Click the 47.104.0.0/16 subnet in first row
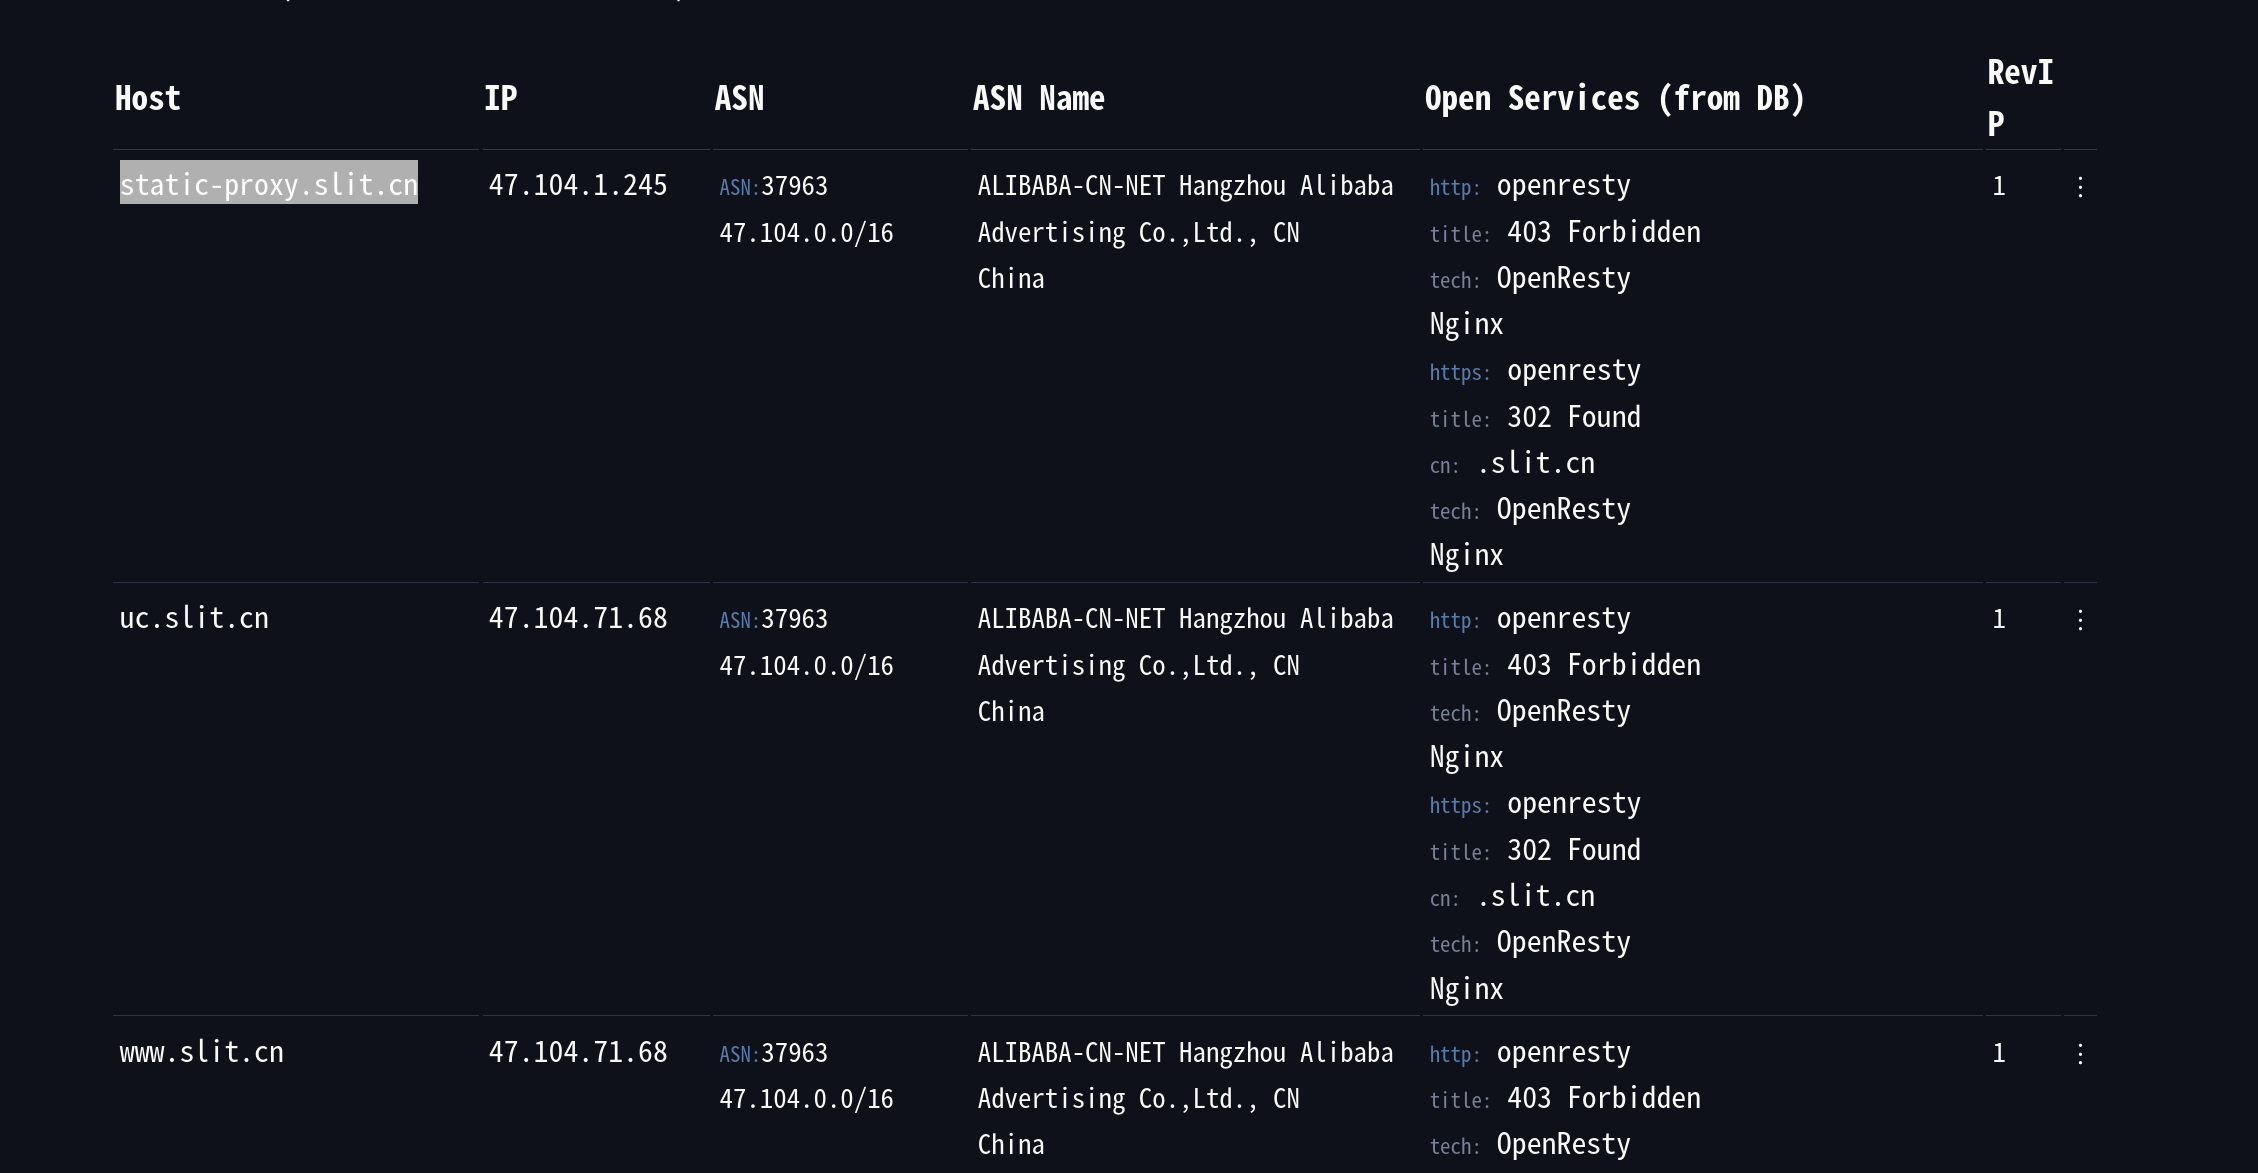This screenshot has height=1173, width=2258. coord(806,234)
